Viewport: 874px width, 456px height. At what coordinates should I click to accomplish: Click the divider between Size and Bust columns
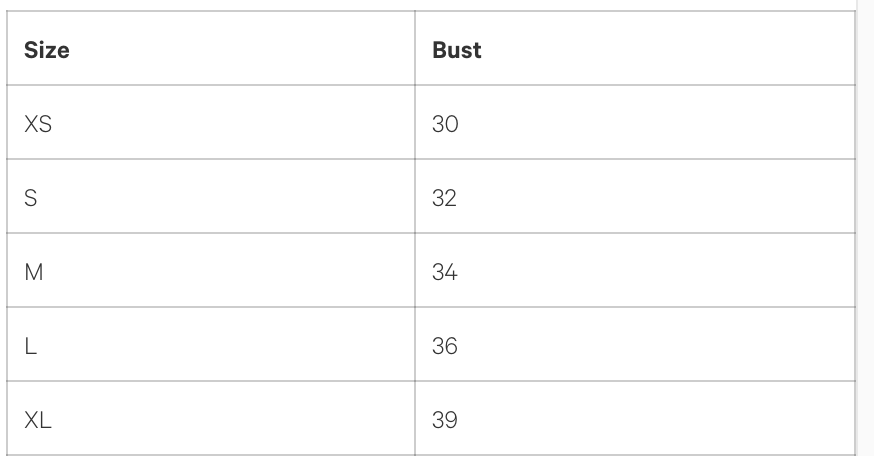point(415,230)
